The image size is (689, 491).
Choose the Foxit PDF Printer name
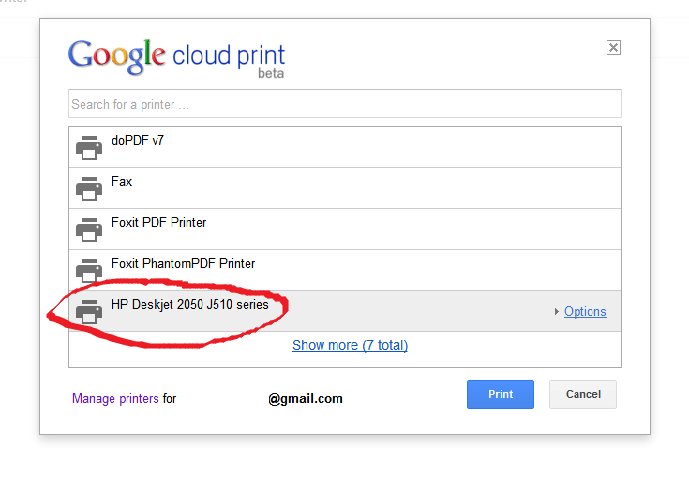158,222
